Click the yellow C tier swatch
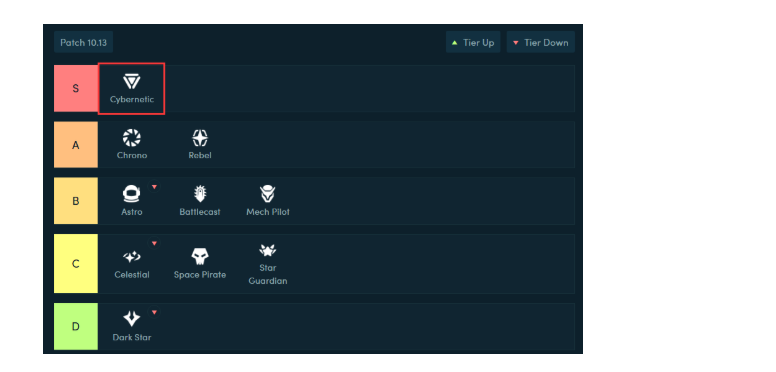This screenshot has height=372, width=776. (x=76, y=264)
